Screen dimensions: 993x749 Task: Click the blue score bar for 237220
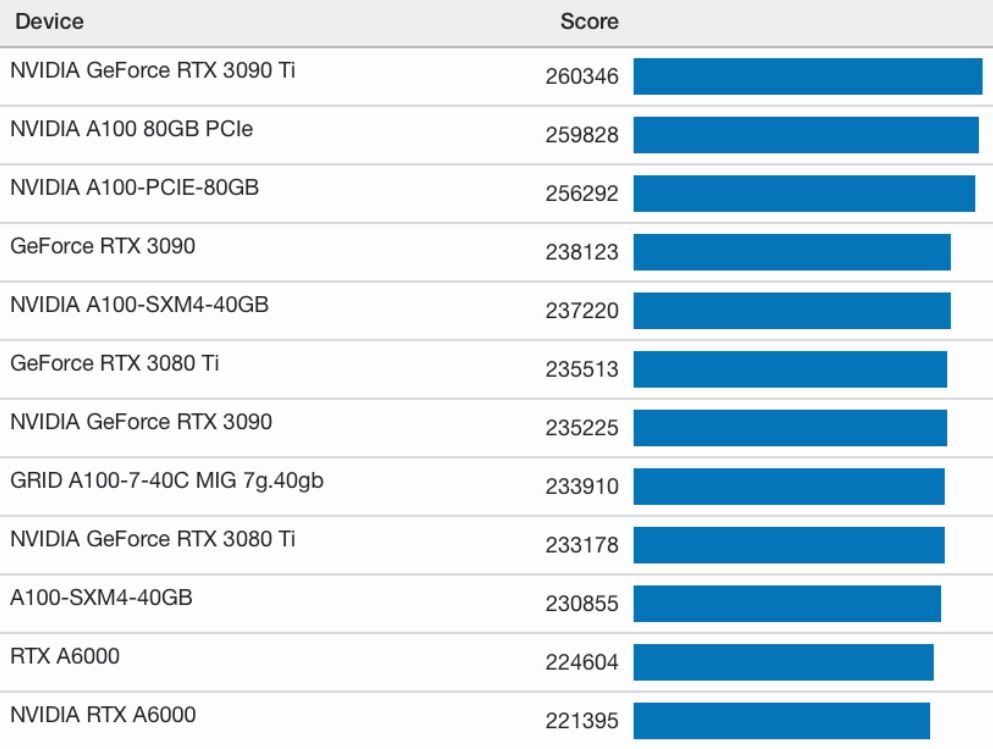coord(792,310)
